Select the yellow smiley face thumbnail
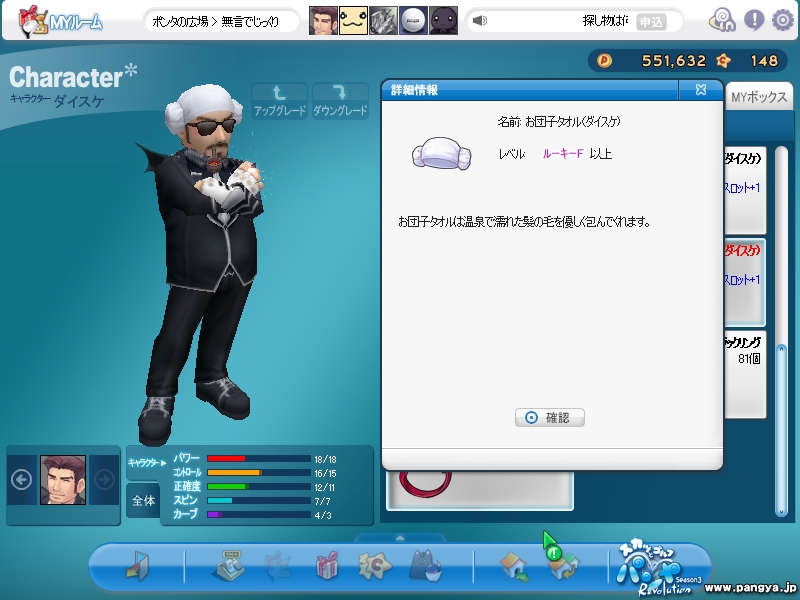The height and width of the screenshot is (600, 800). pos(353,21)
